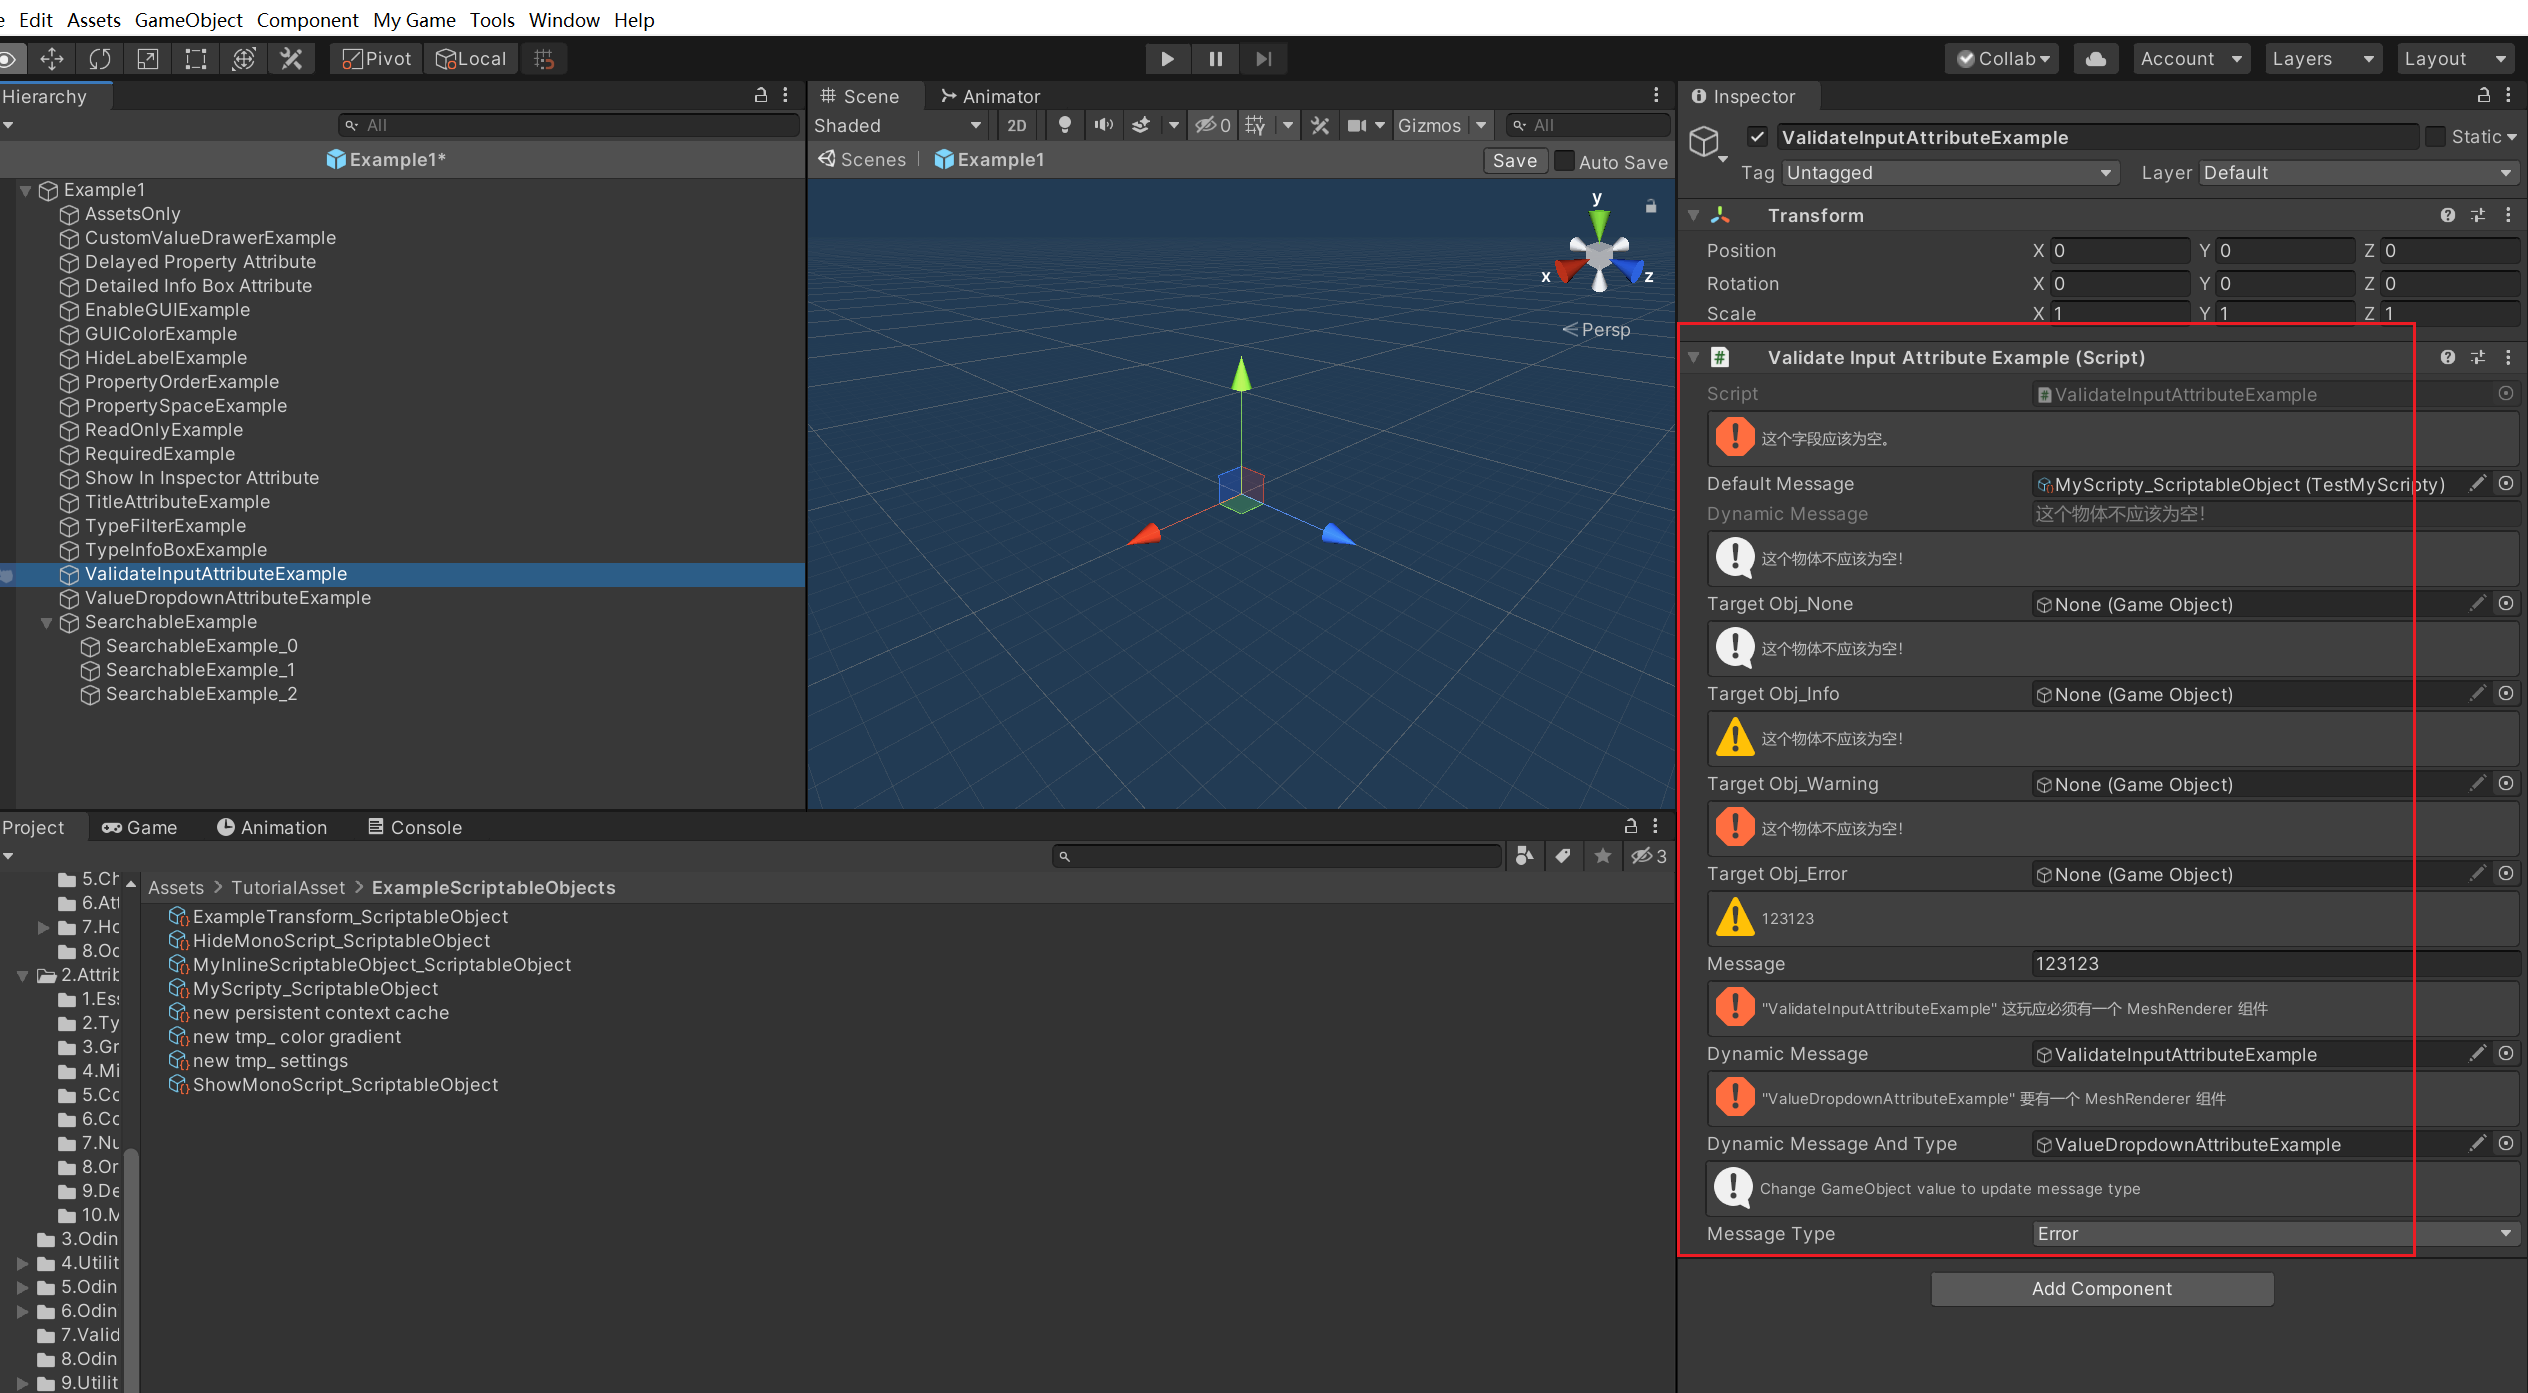Image resolution: width=2528 pixels, height=1393 pixels.
Task: Open the GameObject menu
Action: click(188, 20)
